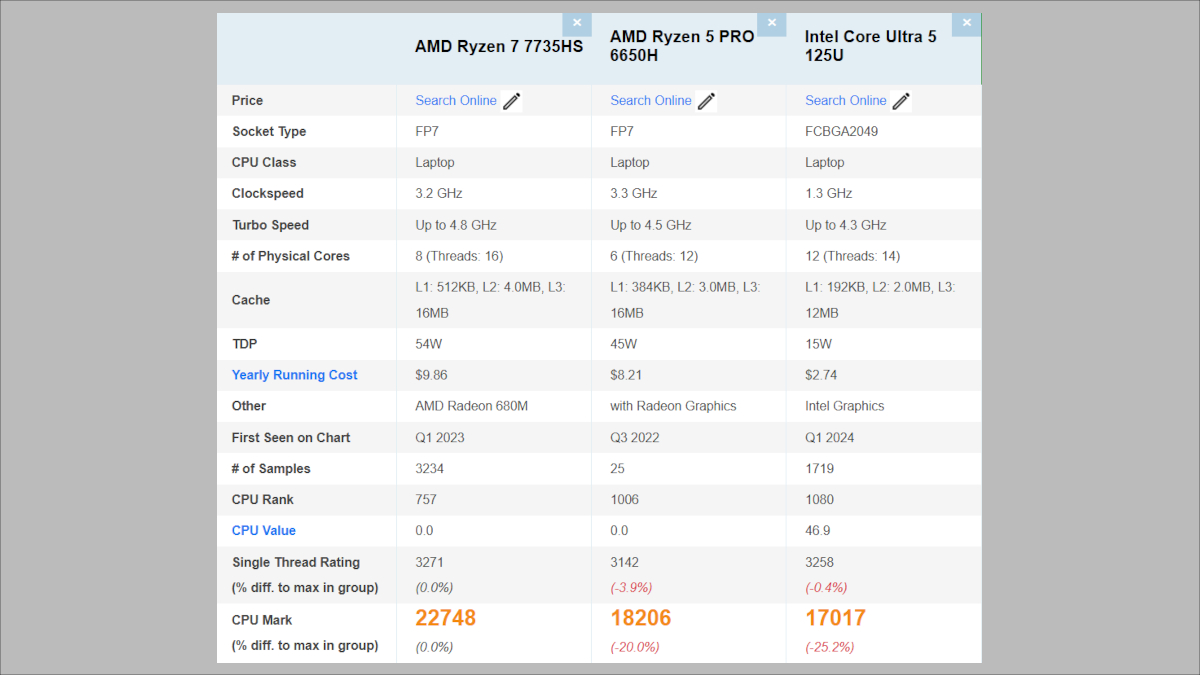This screenshot has height=675, width=1200.
Task: Select the Intel Core Ultra 5 125U column header
Action: pos(870,46)
